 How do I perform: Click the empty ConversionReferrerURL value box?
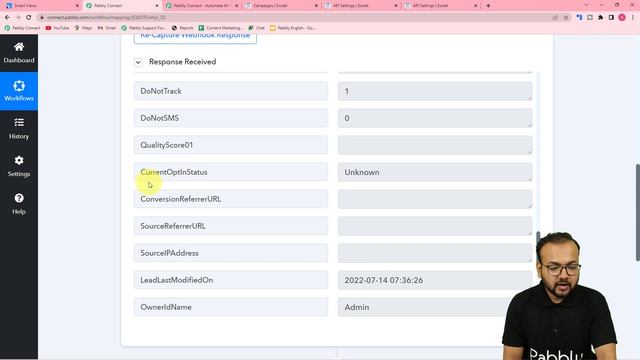pyautogui.click(x=435, y=199)
